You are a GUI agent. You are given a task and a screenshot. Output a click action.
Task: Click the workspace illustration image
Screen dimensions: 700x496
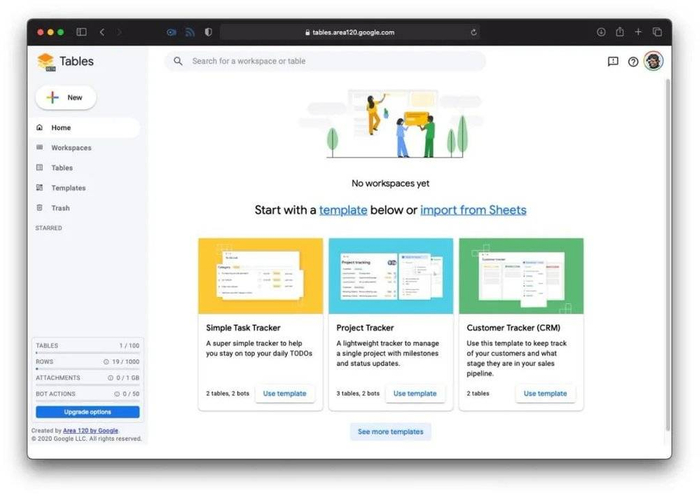[x=391, y=124]
